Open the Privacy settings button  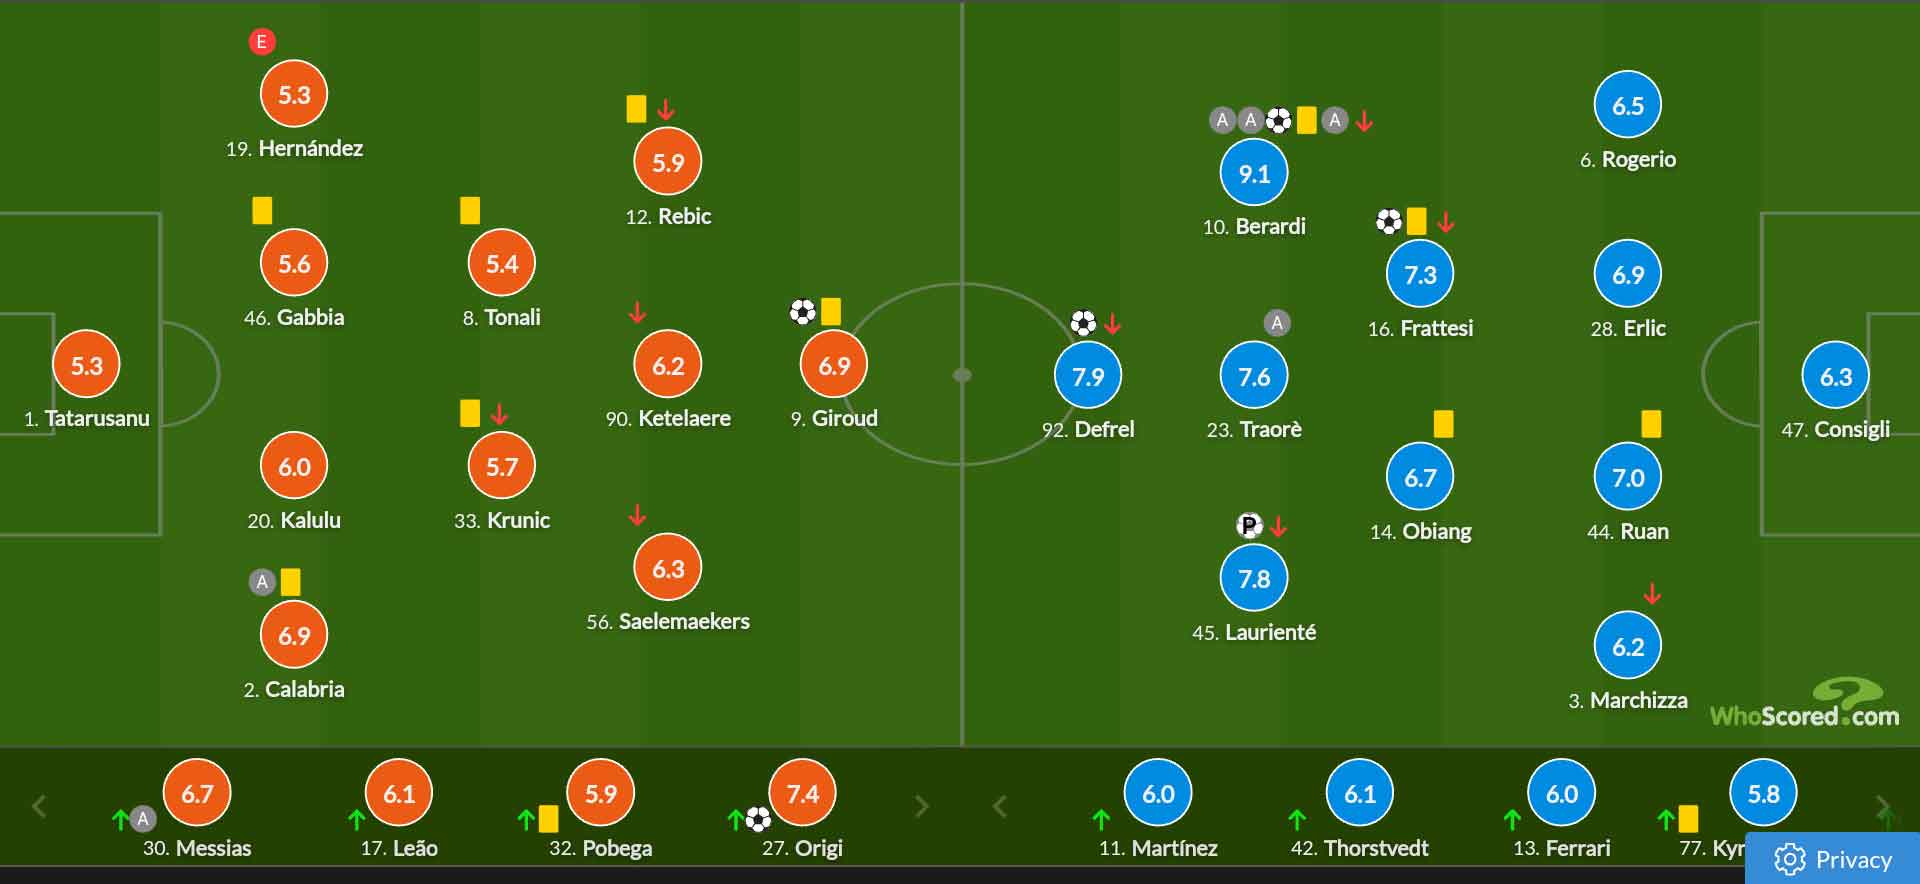tap(1832, 859)
